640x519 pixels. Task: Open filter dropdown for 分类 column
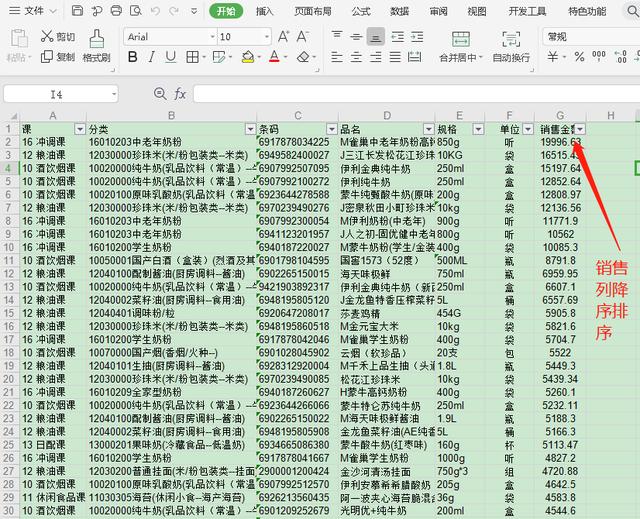tap(250, 129)
